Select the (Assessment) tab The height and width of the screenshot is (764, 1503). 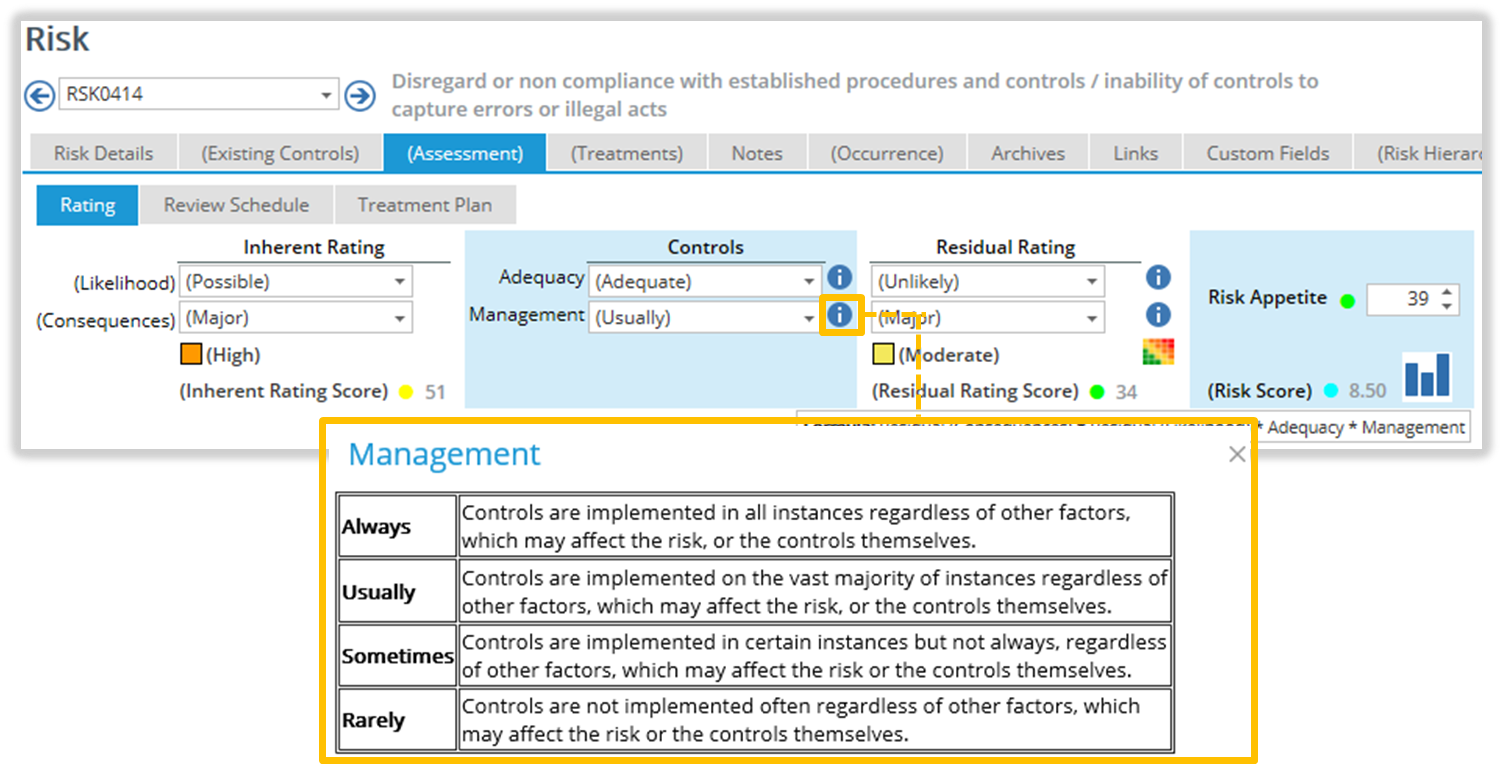point(465,153)
